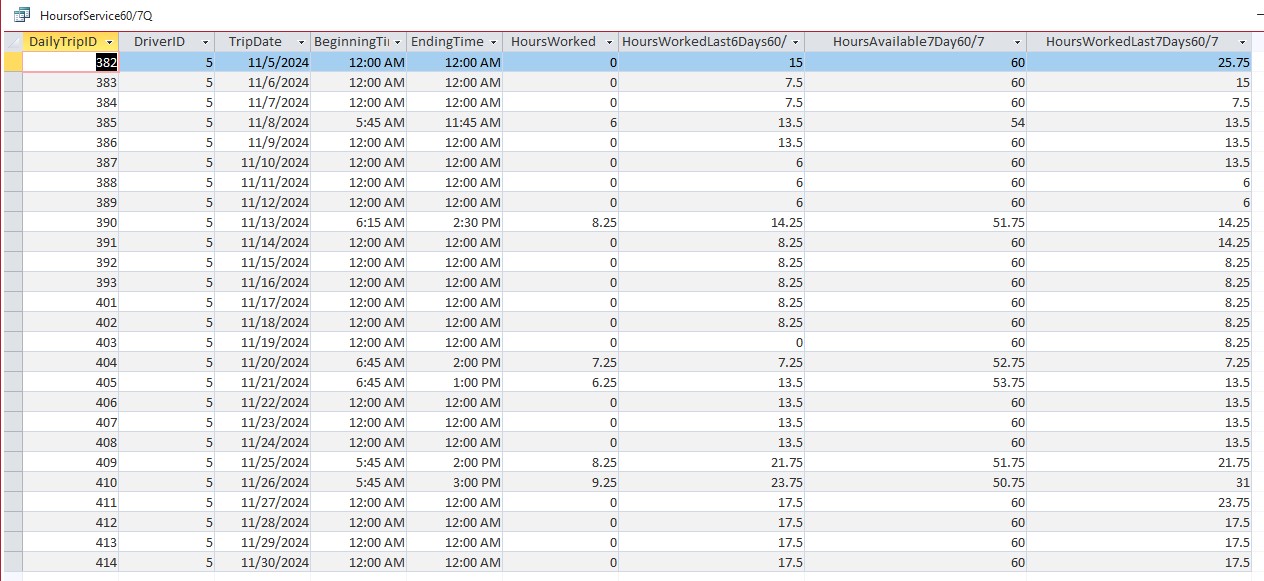Click TripDate cell 11/13/2024

pyautogui.click(x=263, y=222)
